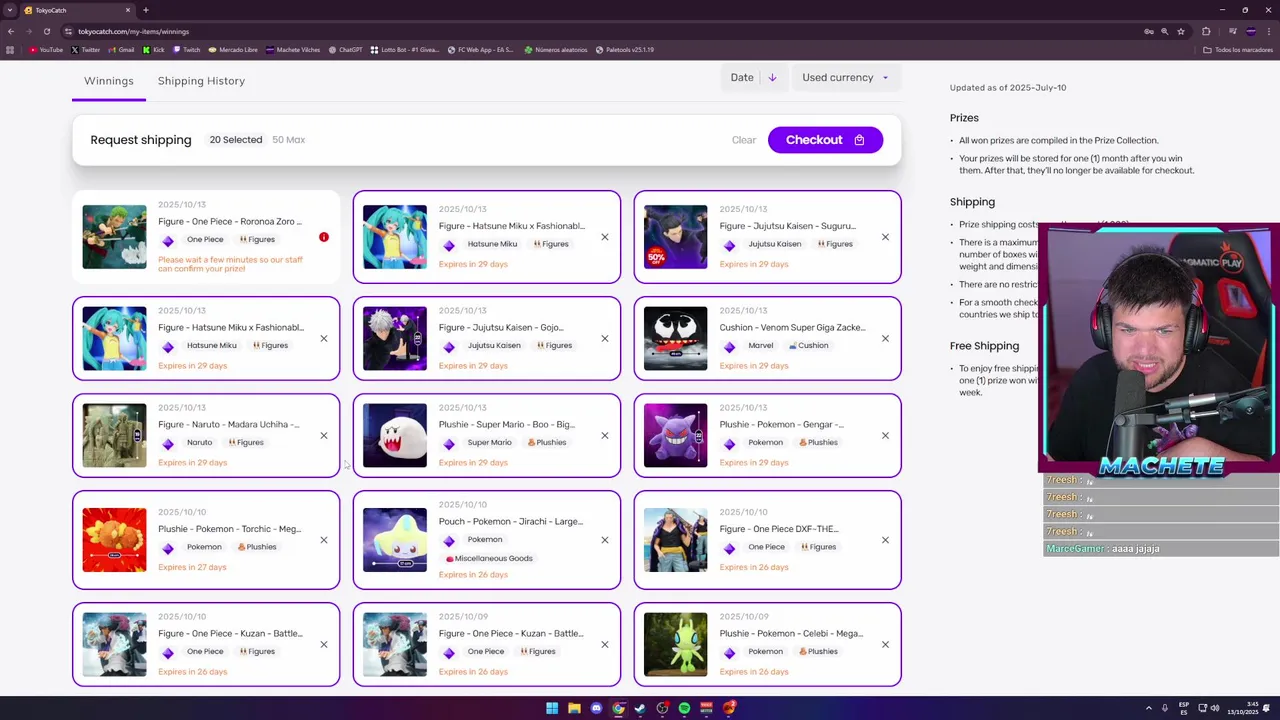Viewport: 1280px width, 720px height.
Task: Open Venom cushion thumbnail image
Action: pyautogui.click(x=675, y=338)
